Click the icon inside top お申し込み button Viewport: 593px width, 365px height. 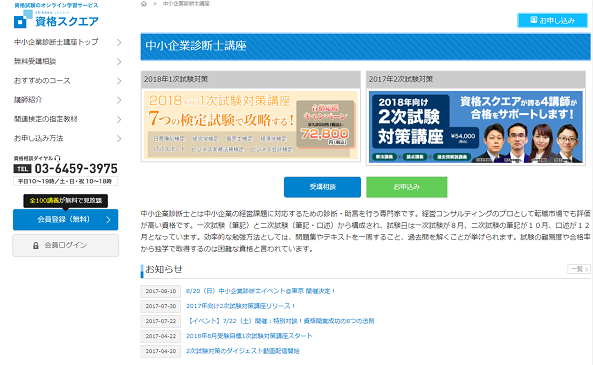[534, 20]
